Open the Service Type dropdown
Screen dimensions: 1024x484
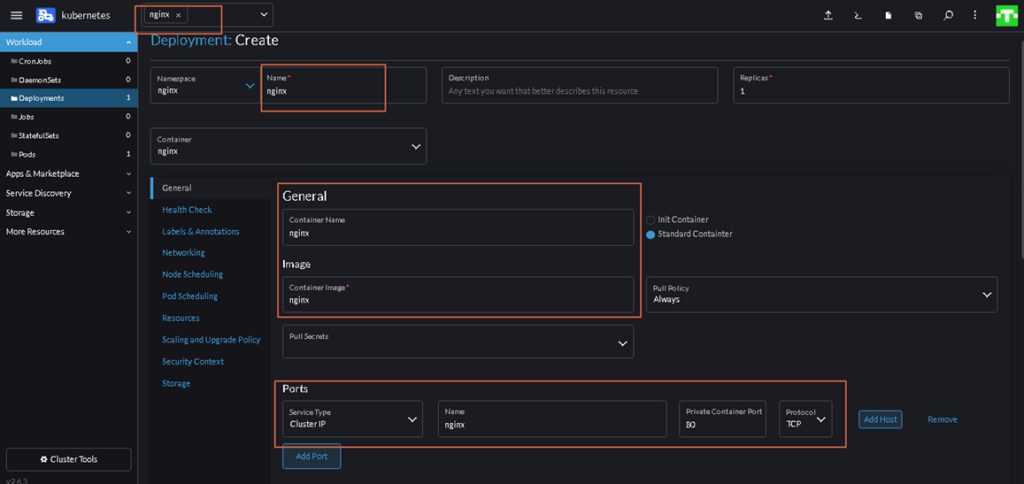353,419
